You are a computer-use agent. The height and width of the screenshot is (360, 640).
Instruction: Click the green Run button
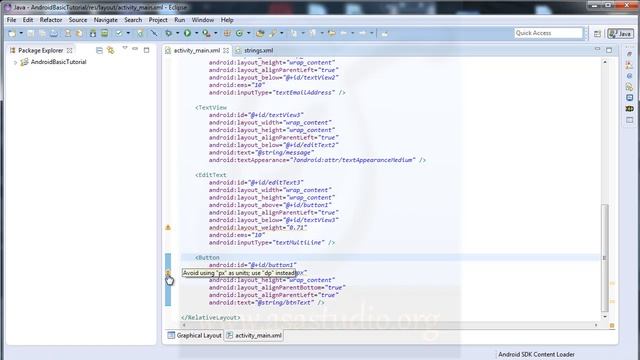pyautogui.click(x=187, y=33)
